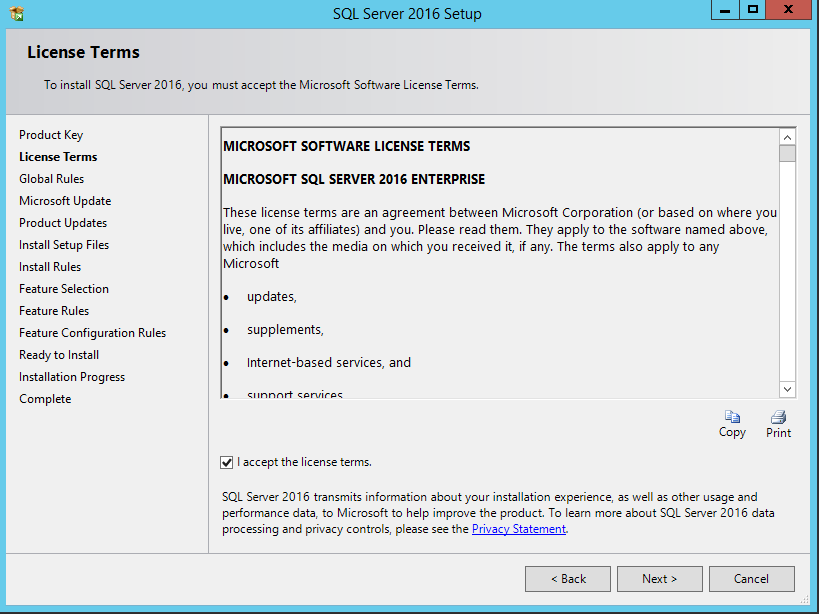
Task: Click the Copy license text icon
Action: pyautogui.click(x=732, y=417)
